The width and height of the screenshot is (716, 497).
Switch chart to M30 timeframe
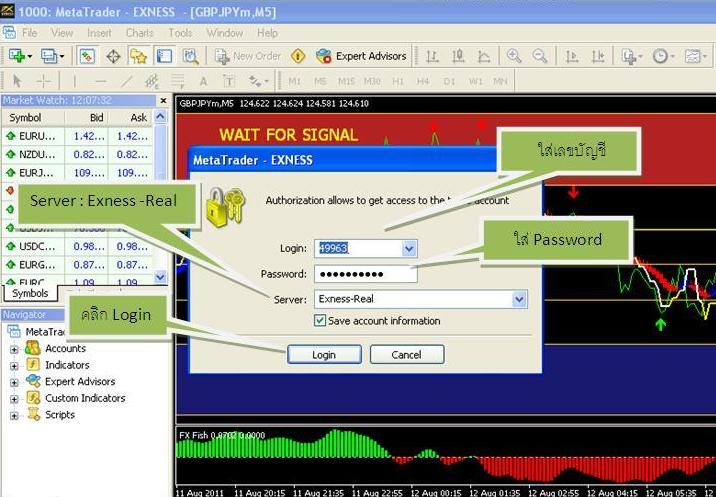(x=372, y=81)
